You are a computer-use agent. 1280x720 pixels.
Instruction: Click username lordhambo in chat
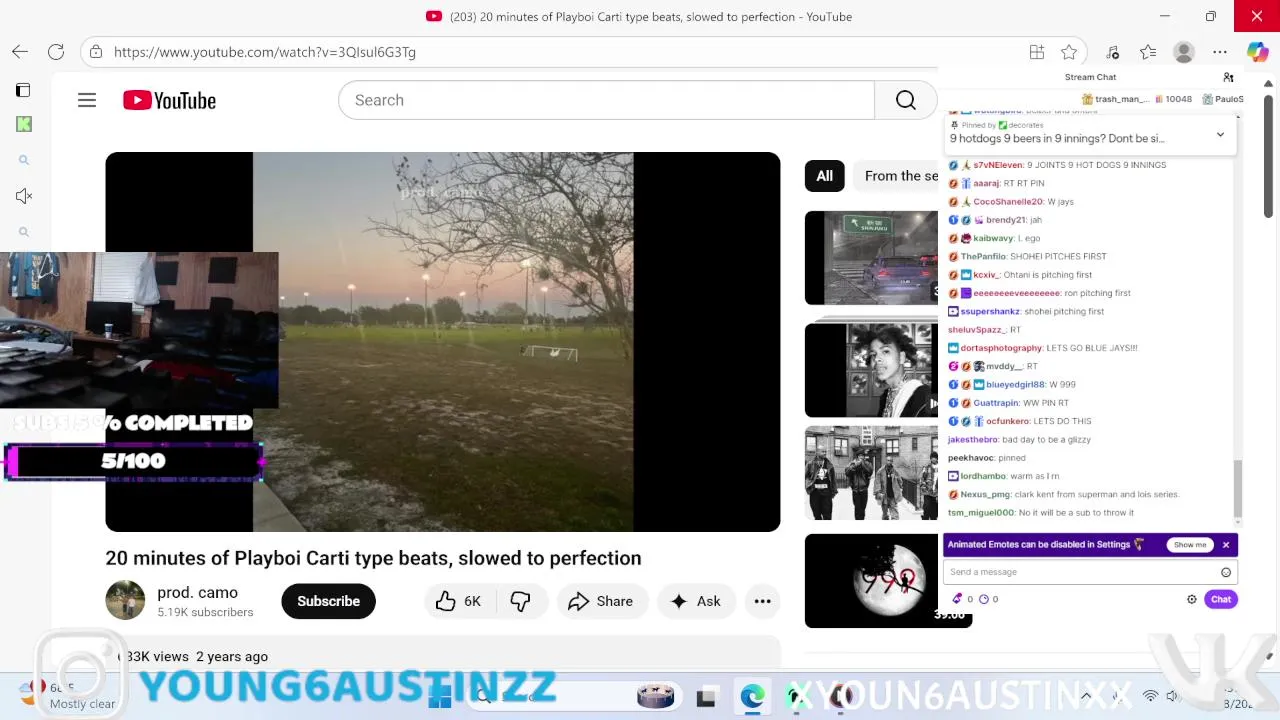click(983, 476)
